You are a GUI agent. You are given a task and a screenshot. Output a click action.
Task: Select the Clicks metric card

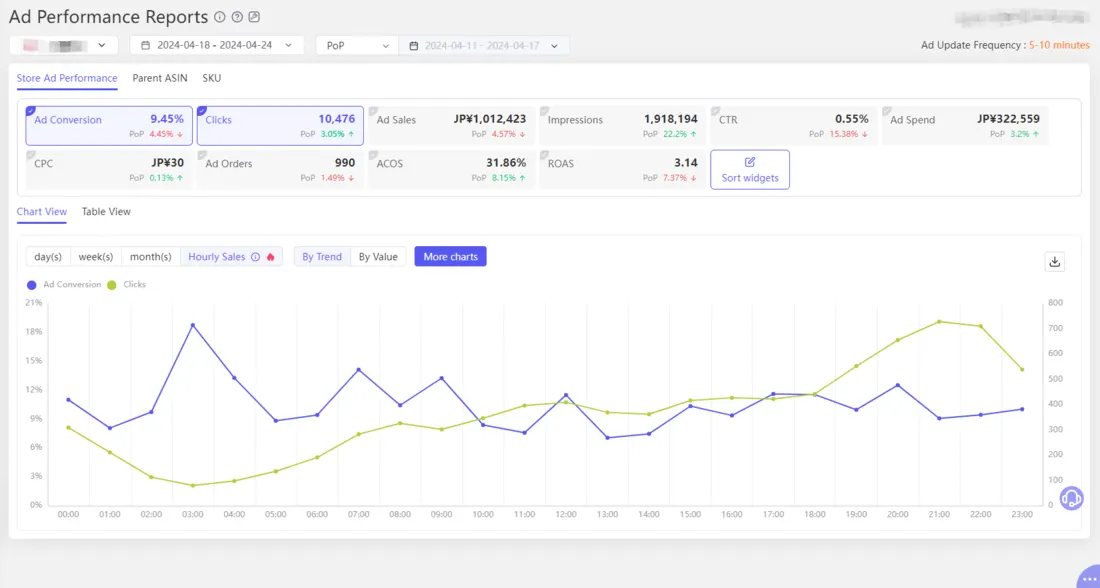[280, 125]
